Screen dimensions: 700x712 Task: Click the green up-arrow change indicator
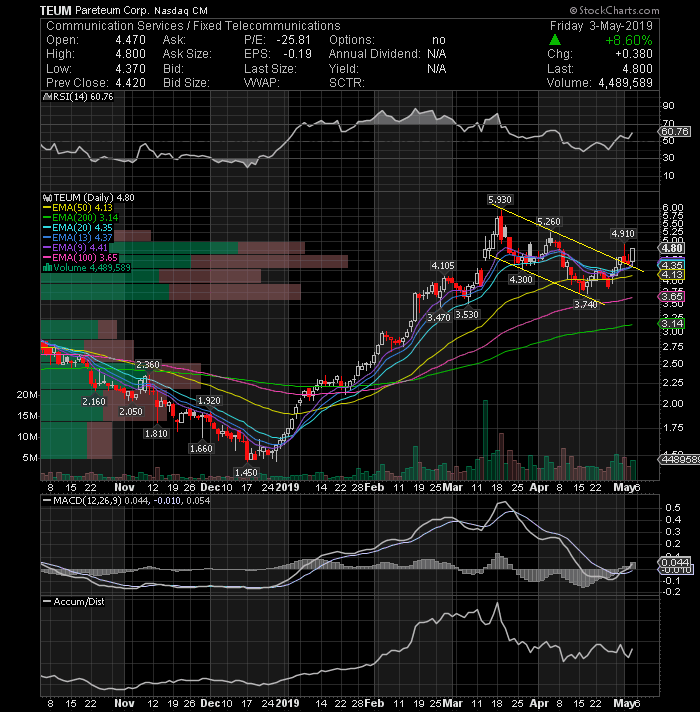555,40
